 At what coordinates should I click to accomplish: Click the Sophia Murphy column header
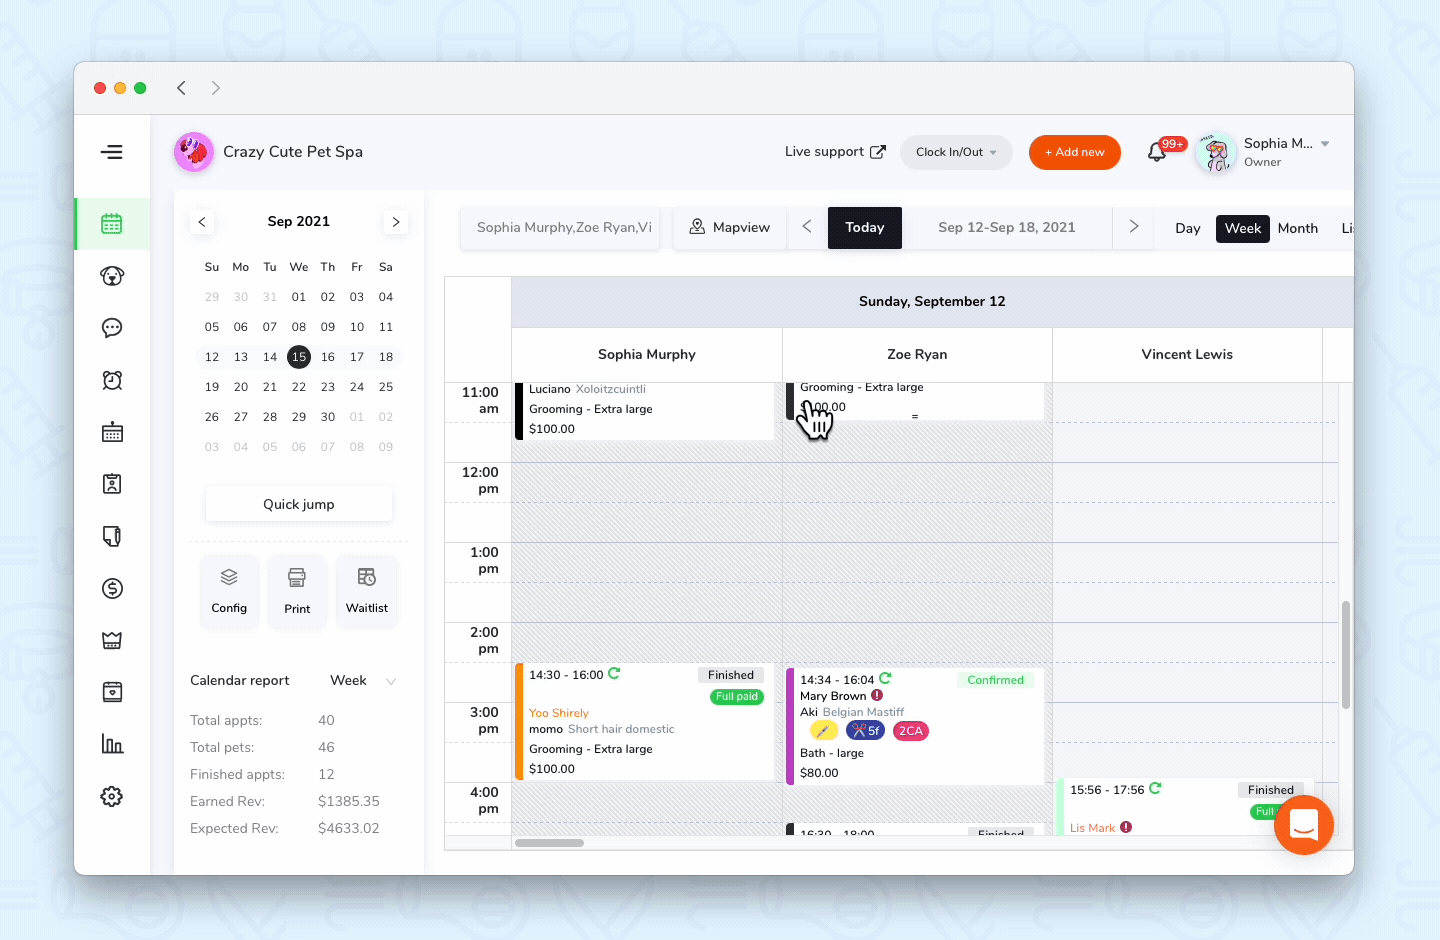tap(647, 354)
